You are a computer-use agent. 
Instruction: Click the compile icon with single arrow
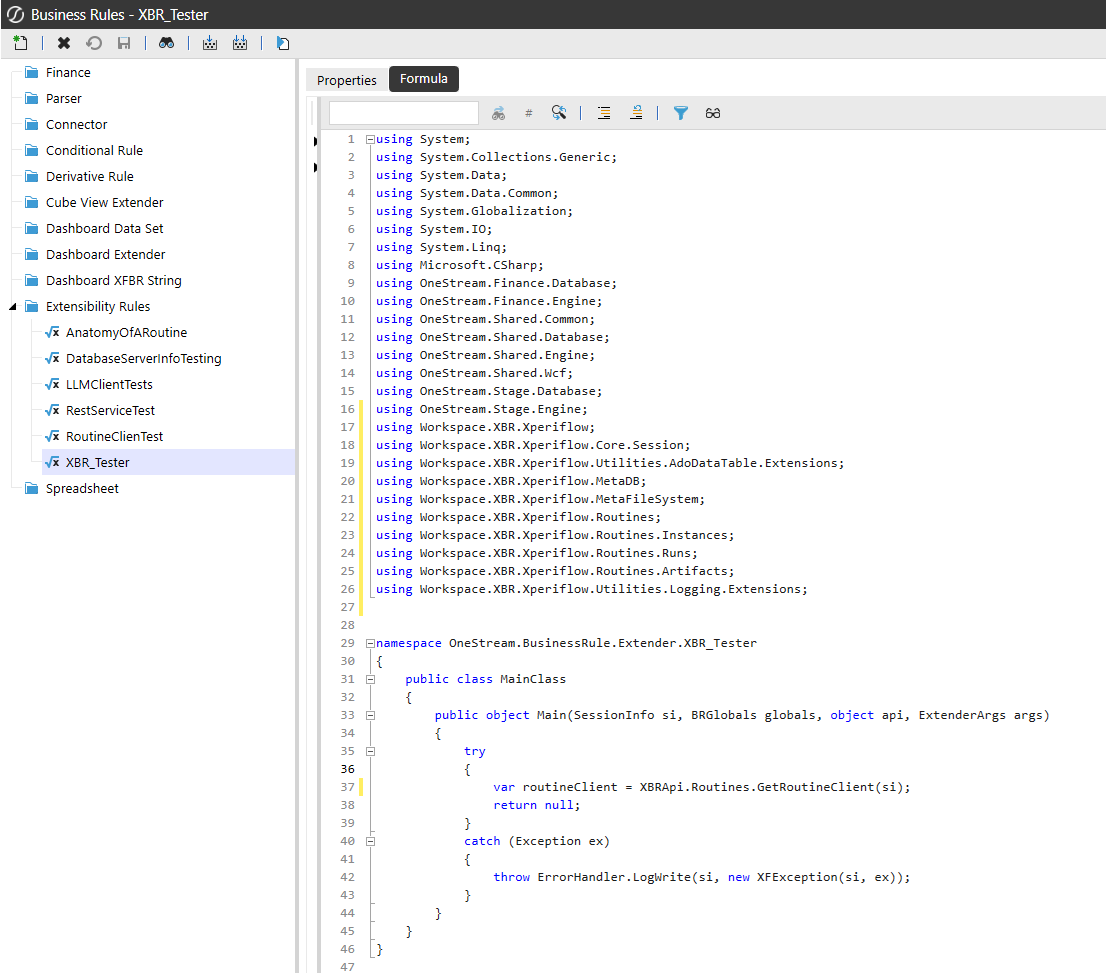click(x=210, y=43)
